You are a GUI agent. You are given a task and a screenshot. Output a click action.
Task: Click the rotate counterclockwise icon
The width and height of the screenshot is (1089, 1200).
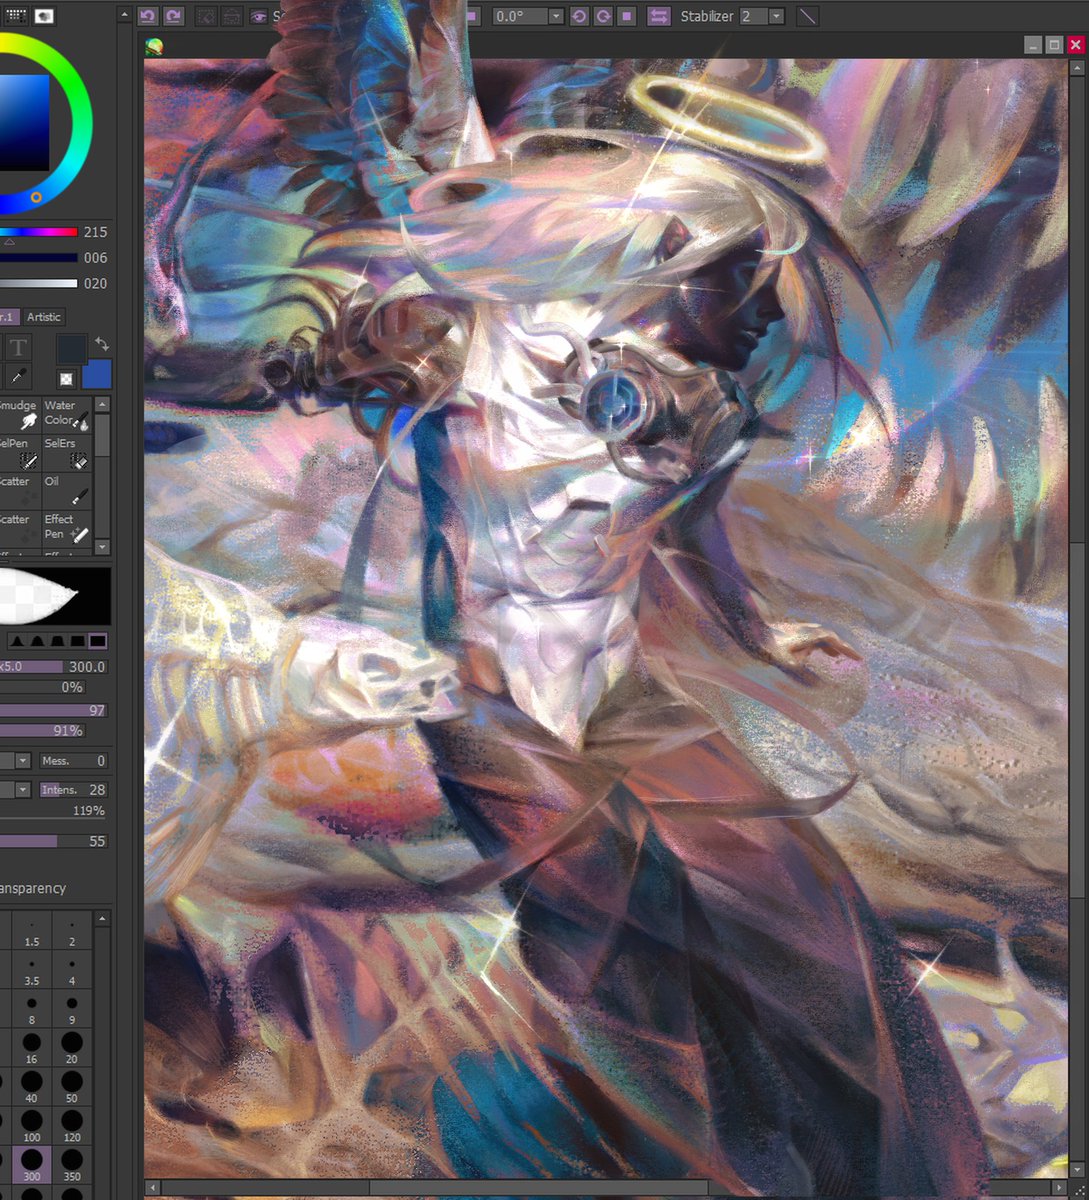tap(579, 16)
